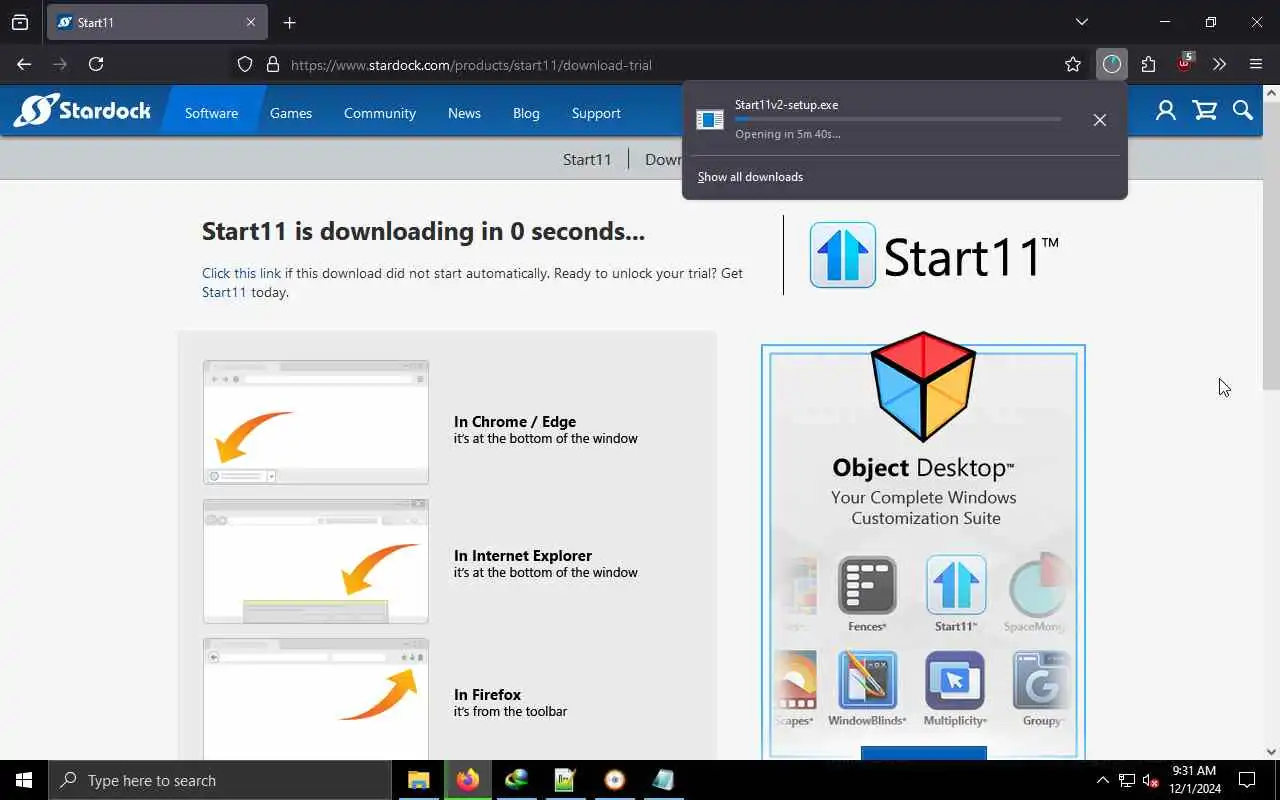Follow the Start11 purchase link
This screenshot has width=1280, height=800.
click(x=224, y=292)
